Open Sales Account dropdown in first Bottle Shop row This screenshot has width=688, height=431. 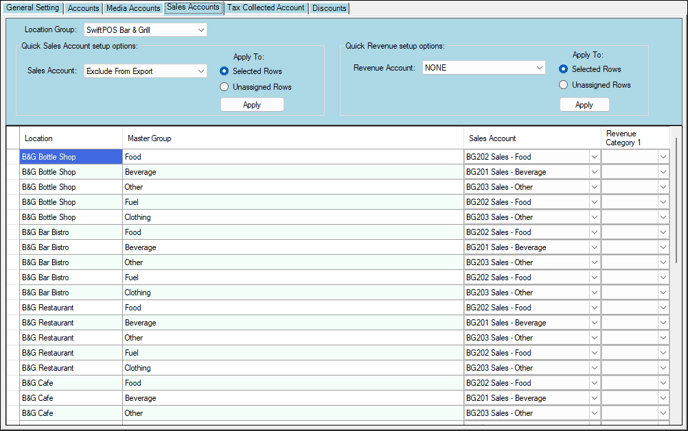594,157
